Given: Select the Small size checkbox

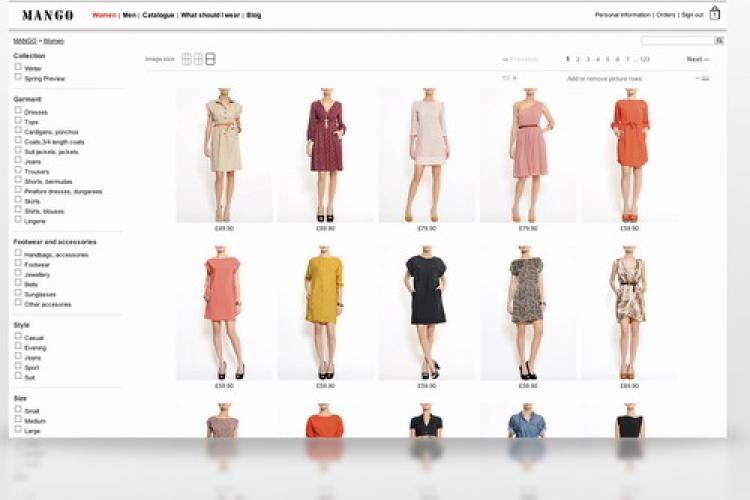Looking at the screenshot, I should (x=18, y=410).
